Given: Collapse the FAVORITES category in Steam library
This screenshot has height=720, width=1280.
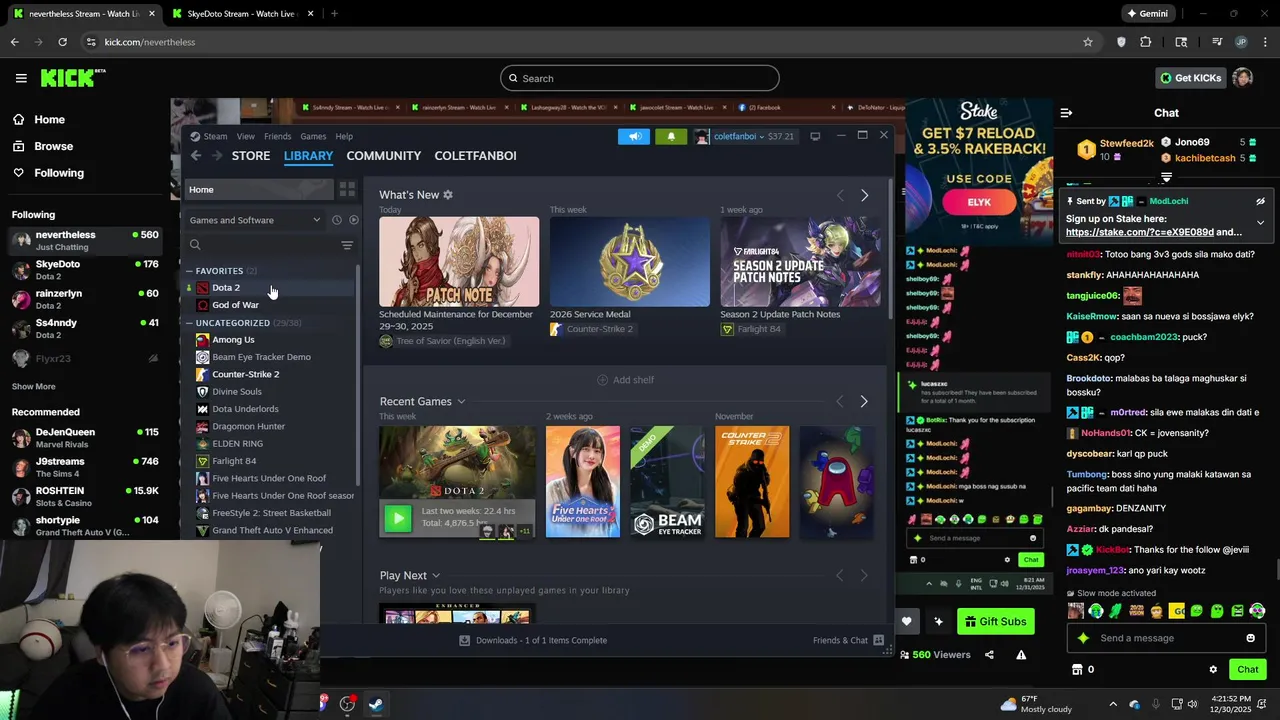Looking at the screenshot, I should tap(189, 271).
